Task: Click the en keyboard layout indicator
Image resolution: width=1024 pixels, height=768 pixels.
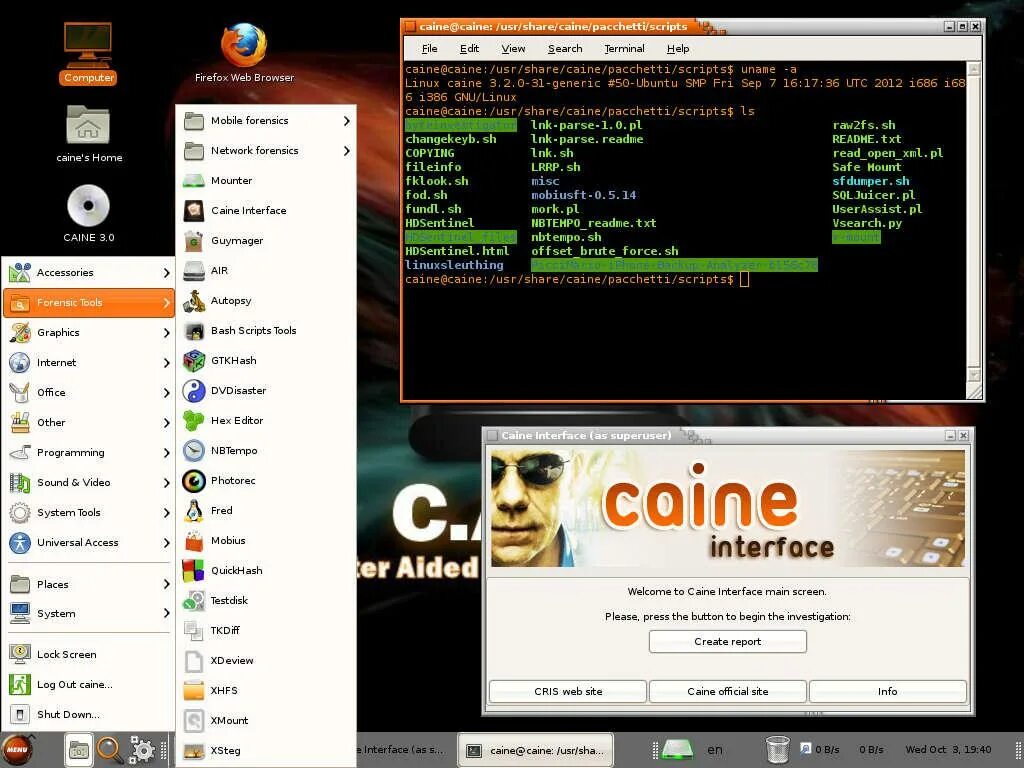Action: tap(715, 750)
